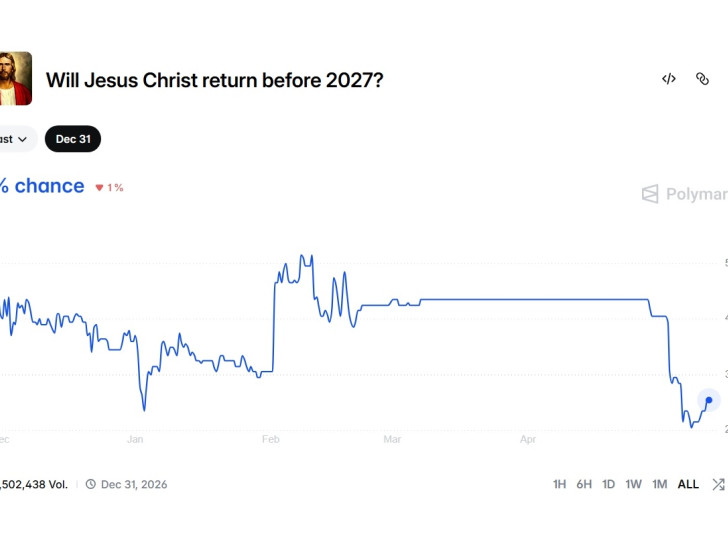This screenshot has width=728, height=546.
Task: Click the current price dot on chart
Action: point(709,400)
